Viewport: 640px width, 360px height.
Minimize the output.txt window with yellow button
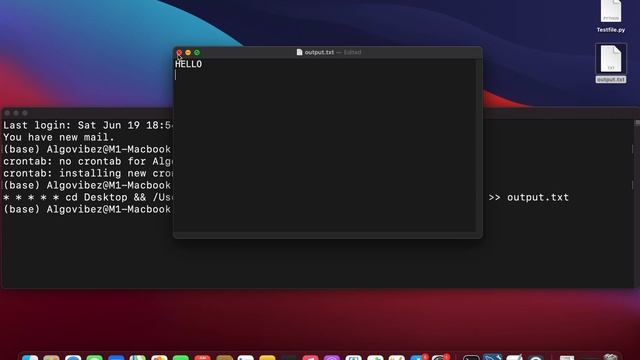coord(188,53)
